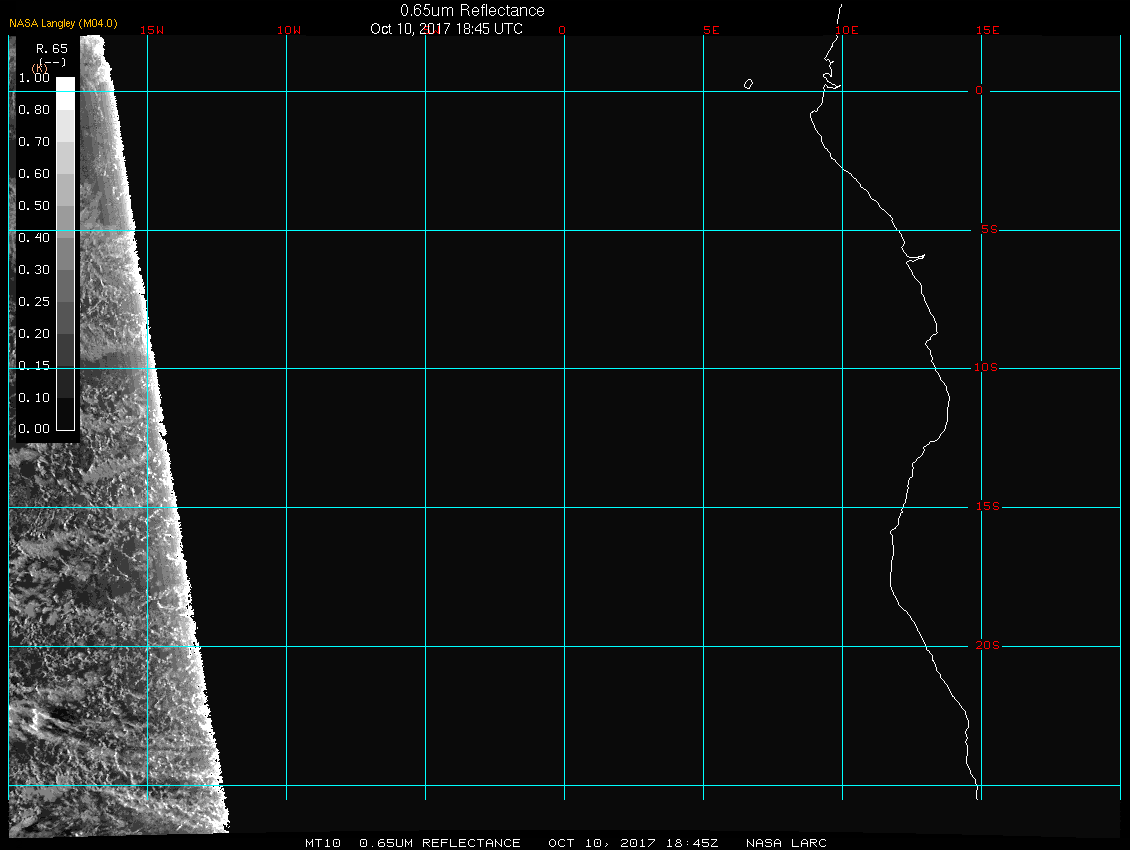Viewport: 1130px width, 850px height.
Task: Click the 0.65um Reflectance title text
Action: click(x=472, y=10)
